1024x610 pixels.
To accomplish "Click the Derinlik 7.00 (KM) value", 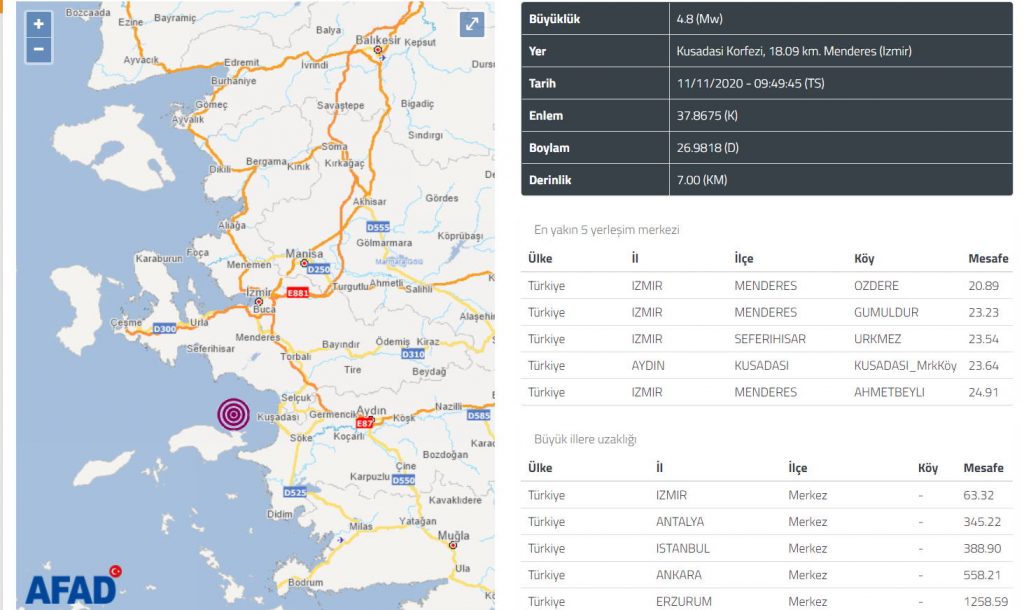I will click(703, 180).
